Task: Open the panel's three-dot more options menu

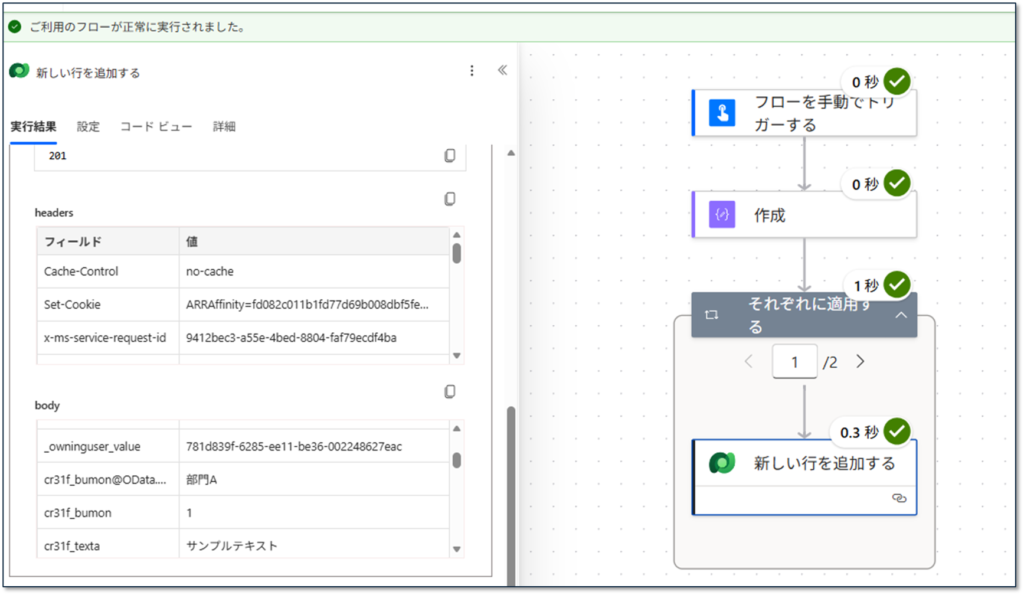Action: (x=472, y=71)
